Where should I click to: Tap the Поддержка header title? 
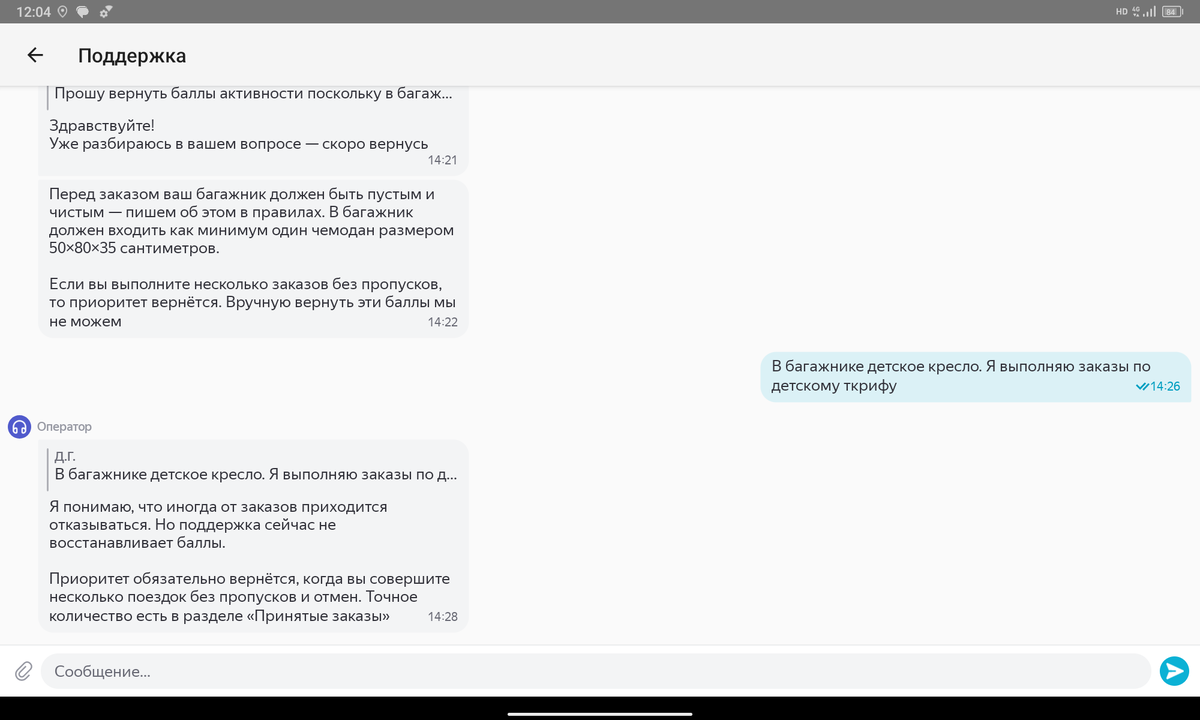tap(132, 56)
